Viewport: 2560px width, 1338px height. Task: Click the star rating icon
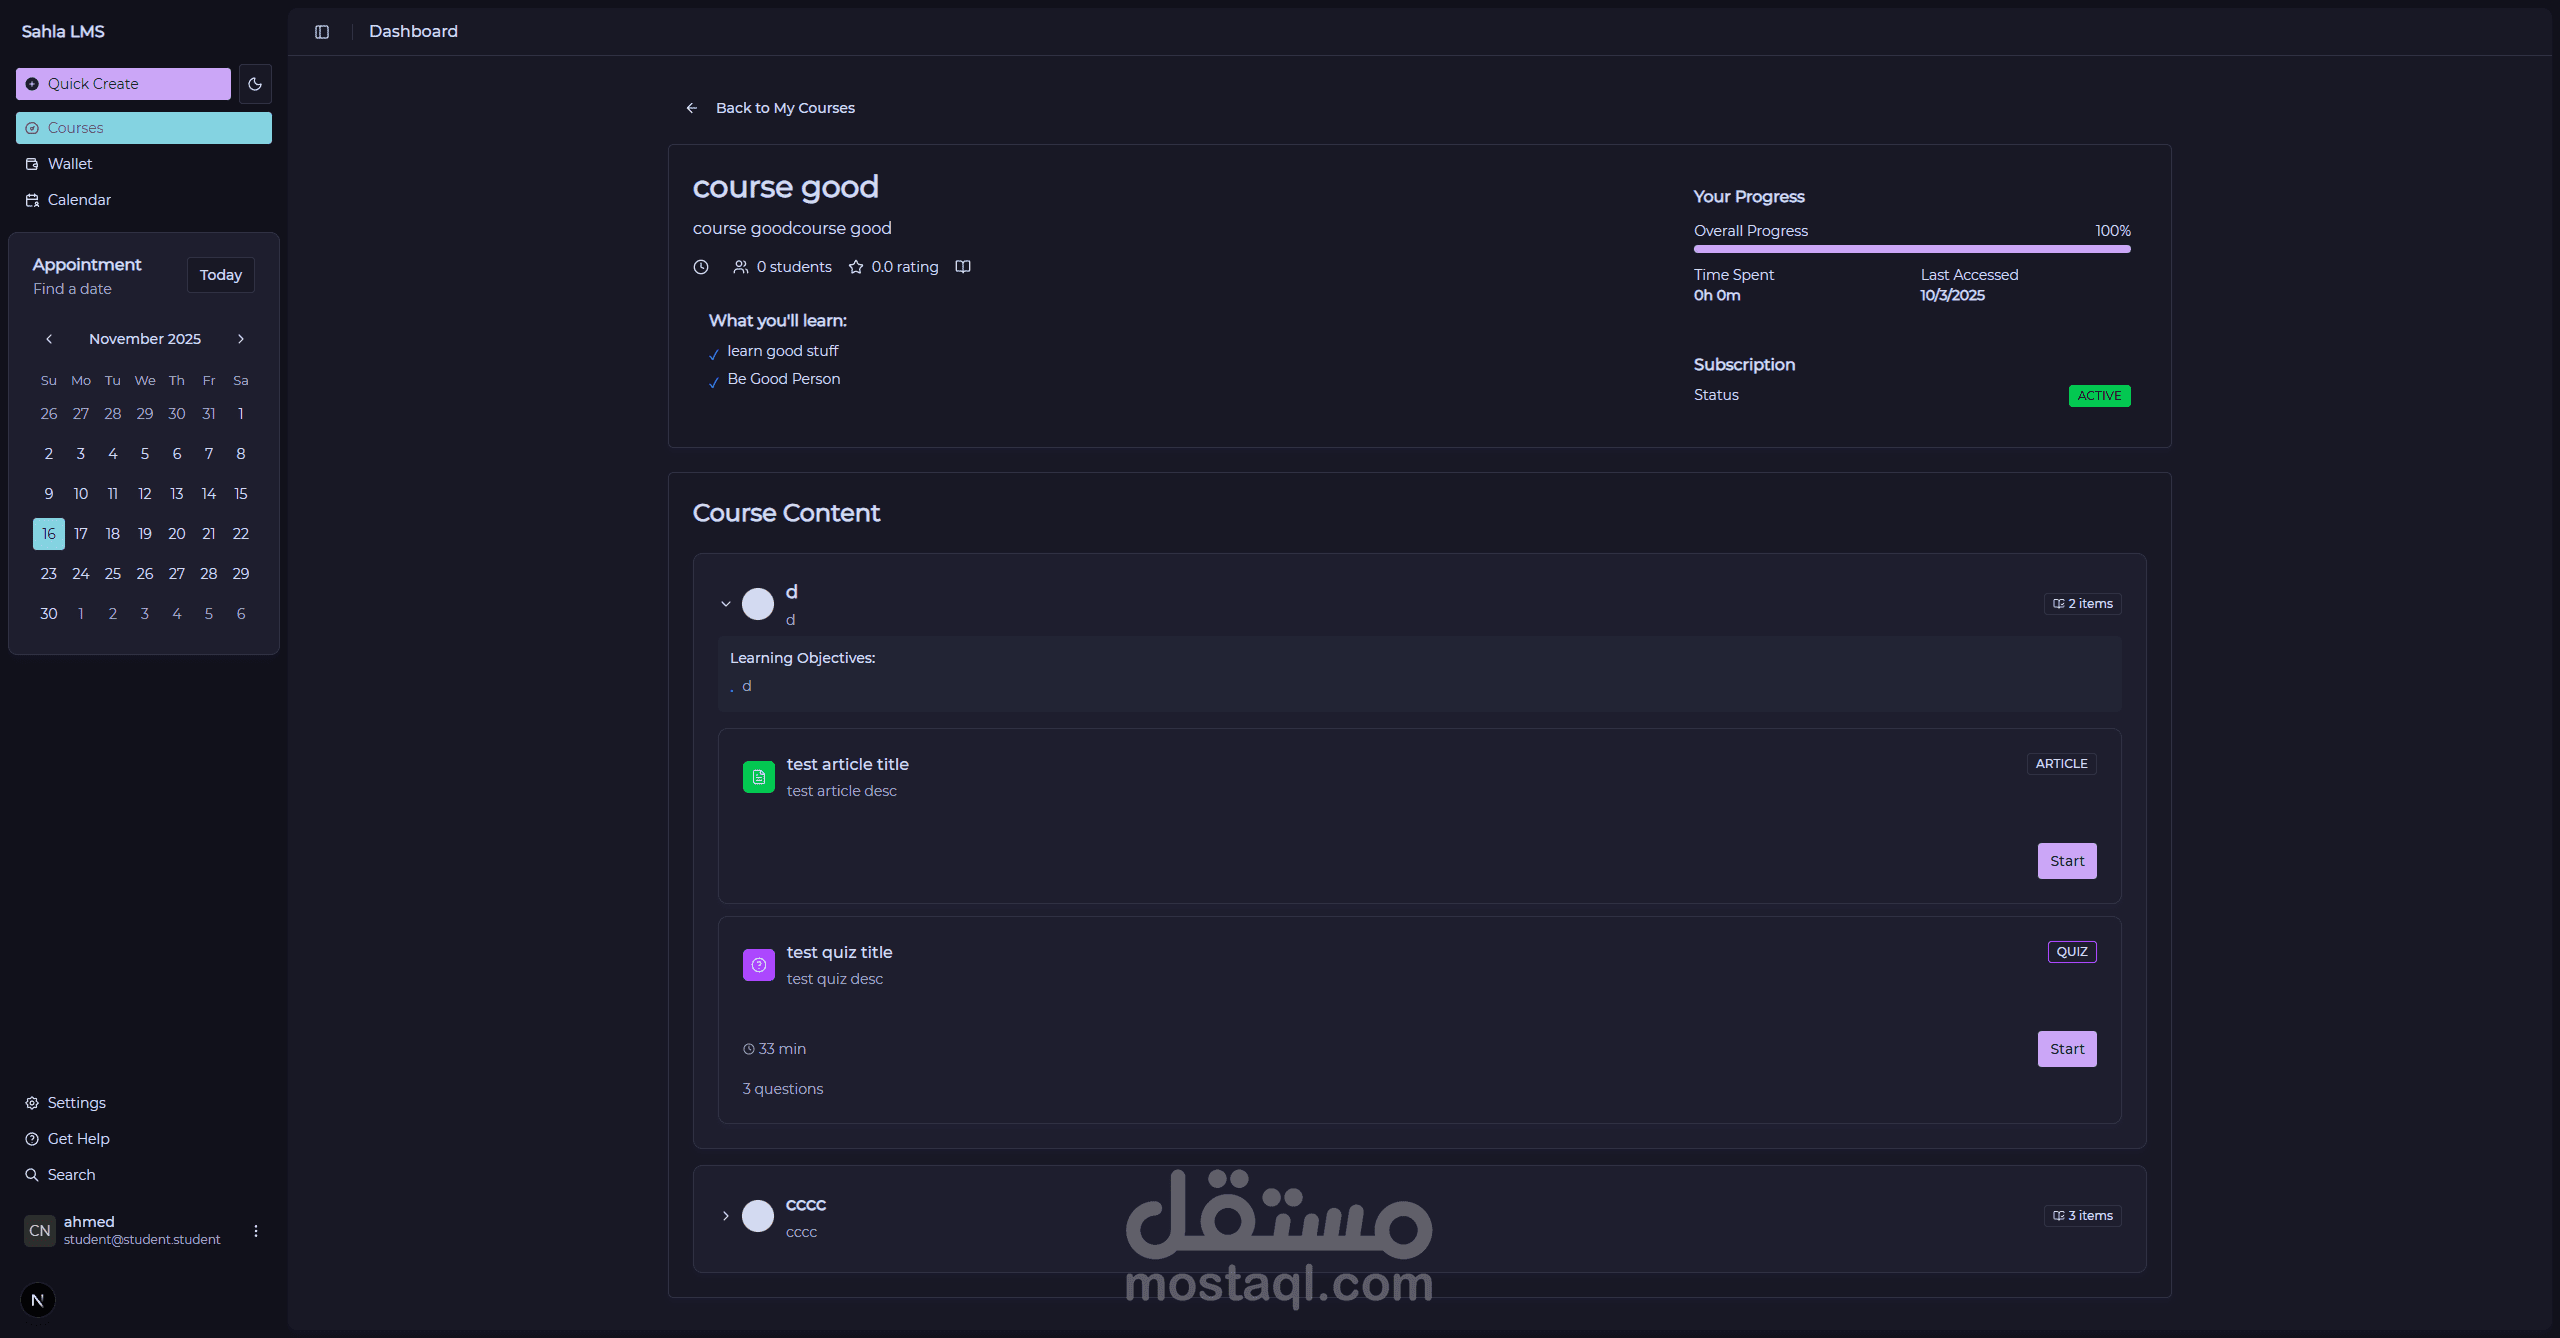(856, 267)
